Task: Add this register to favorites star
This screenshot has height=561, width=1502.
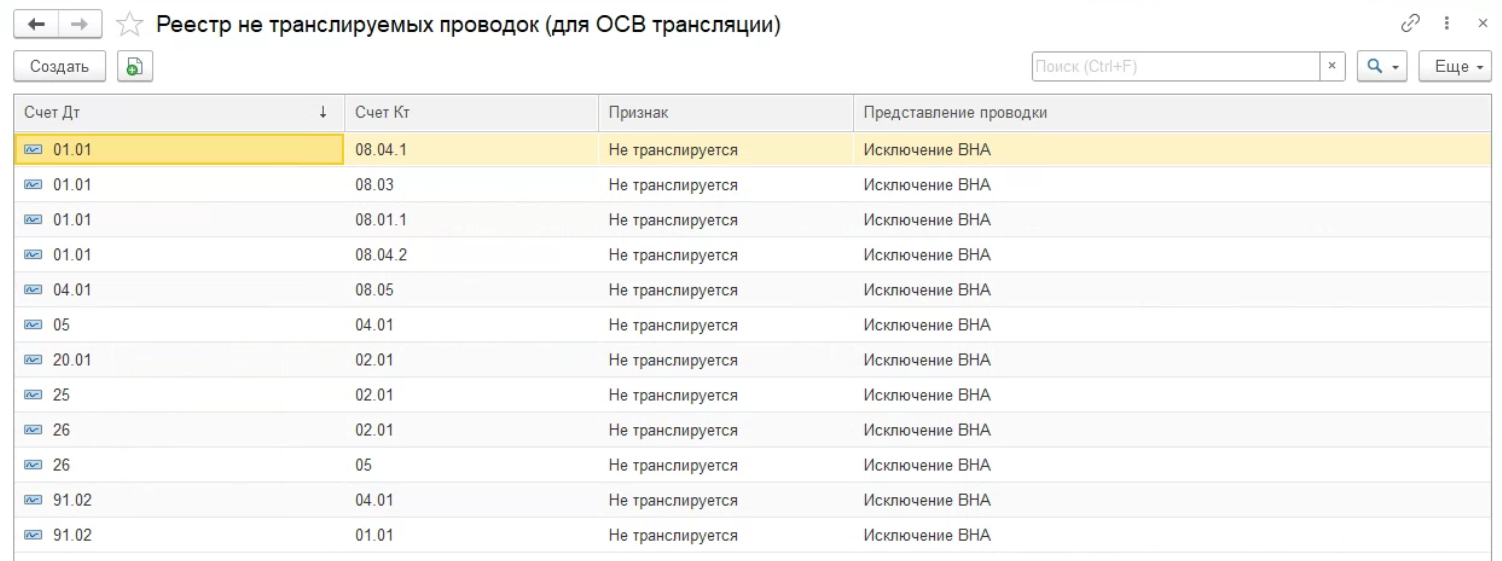Action: pyautogui.click(x=128, y=24)
